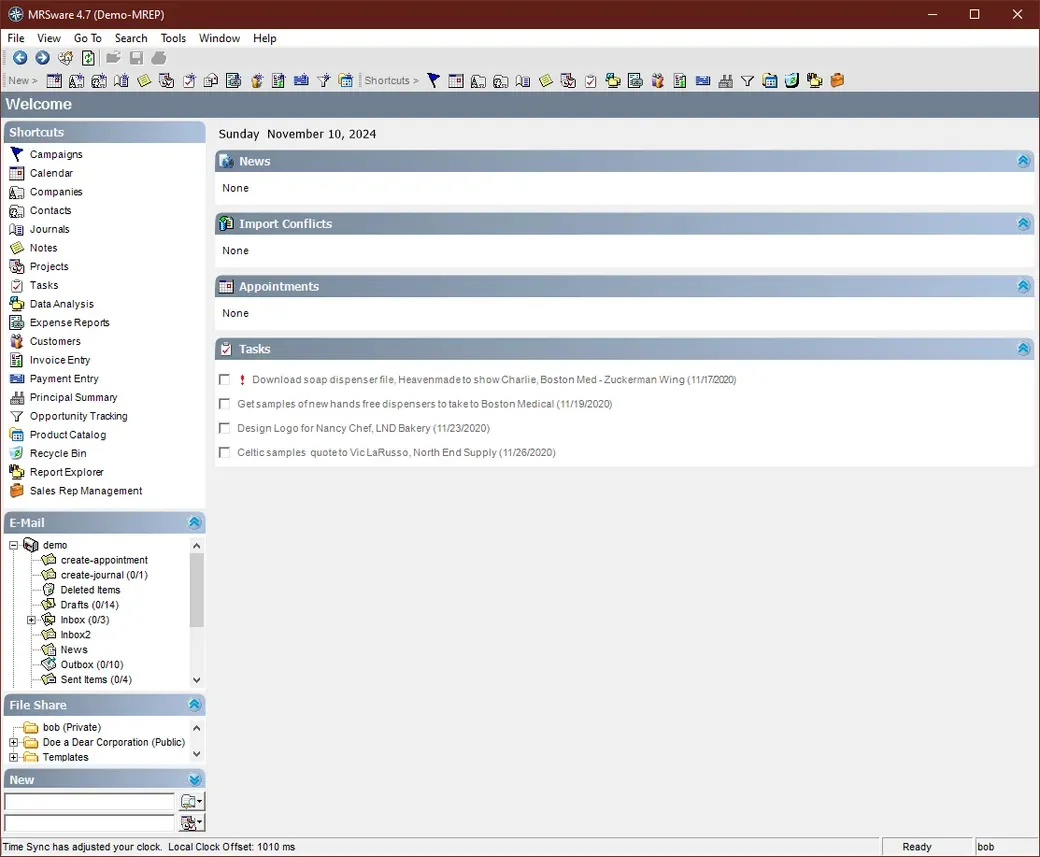Click the Opportunity Tracking funnel icon in Shortcuts toolbar
Image resolution: width=1040 pixels, height=857 pixels.
[747, 81]
